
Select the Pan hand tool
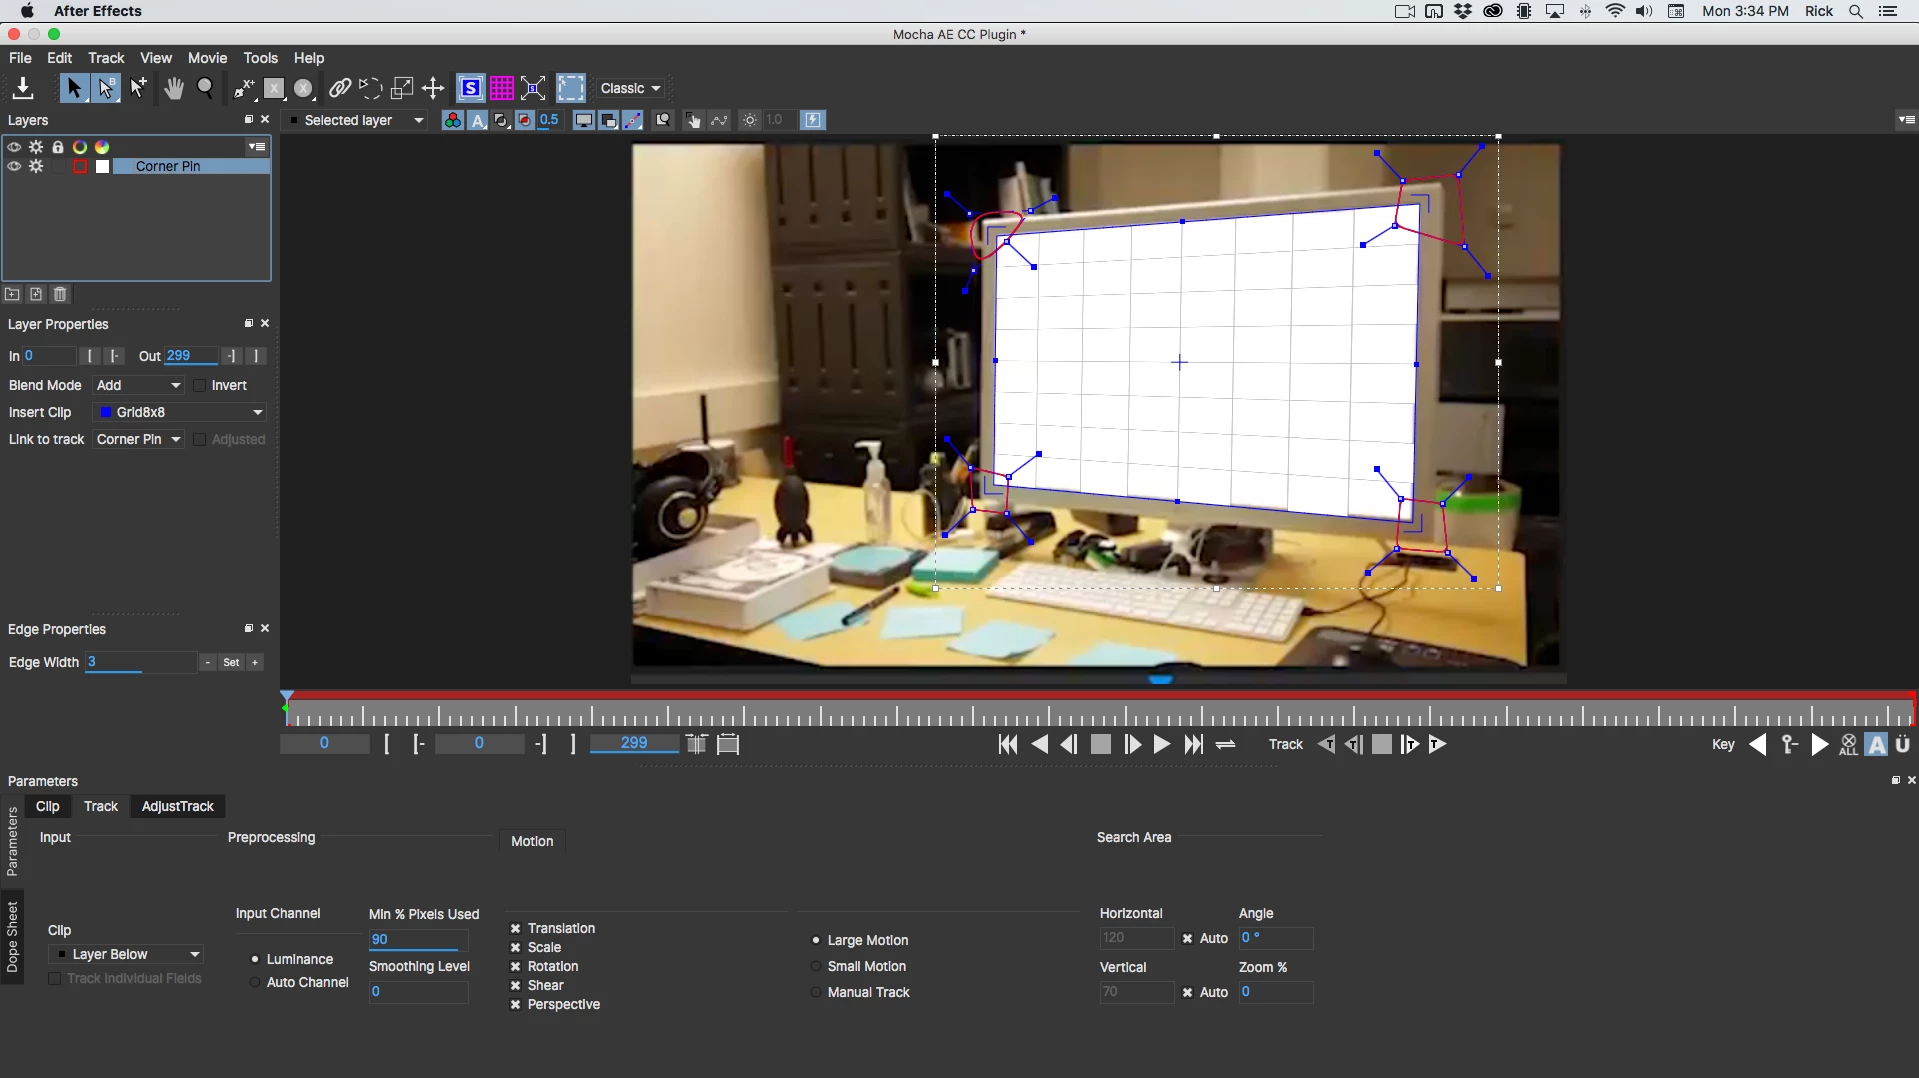click(174, 88)
